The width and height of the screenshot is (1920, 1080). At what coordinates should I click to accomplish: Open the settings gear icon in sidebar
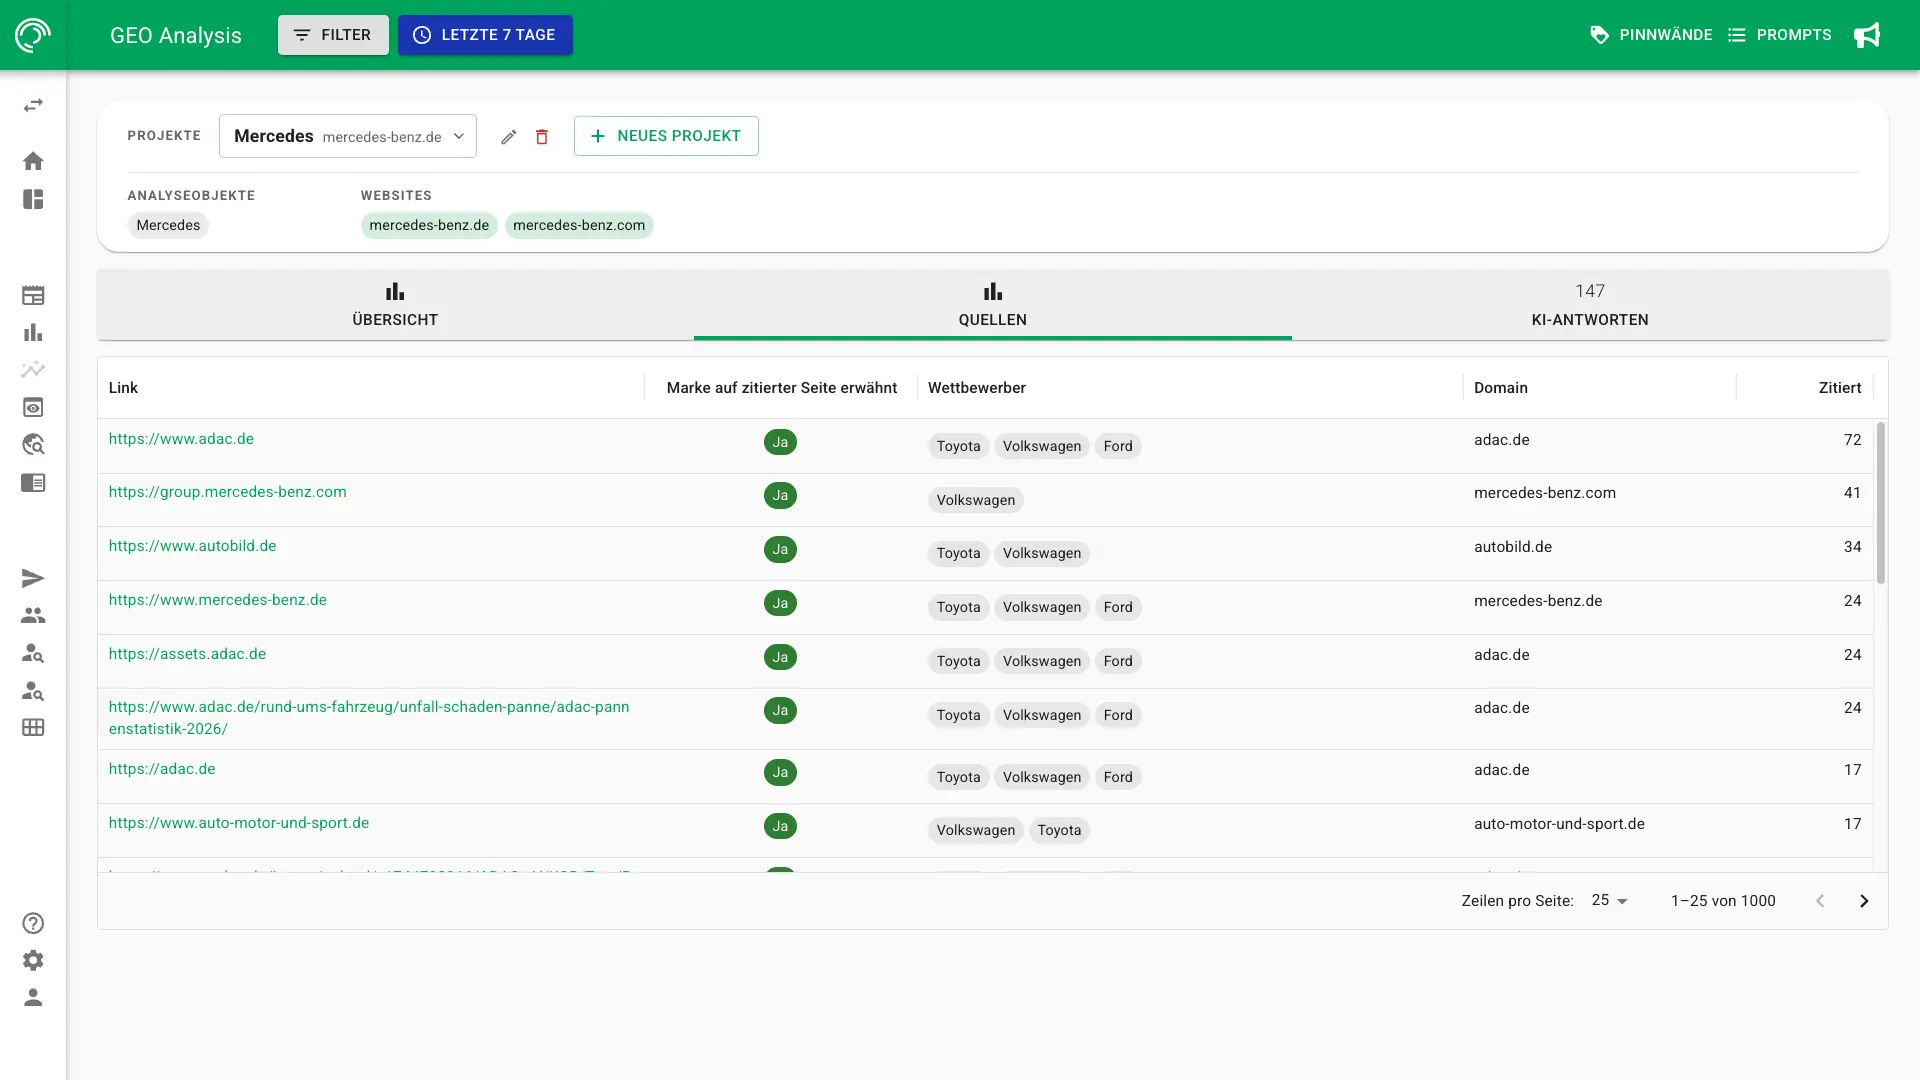coord(33,961)
